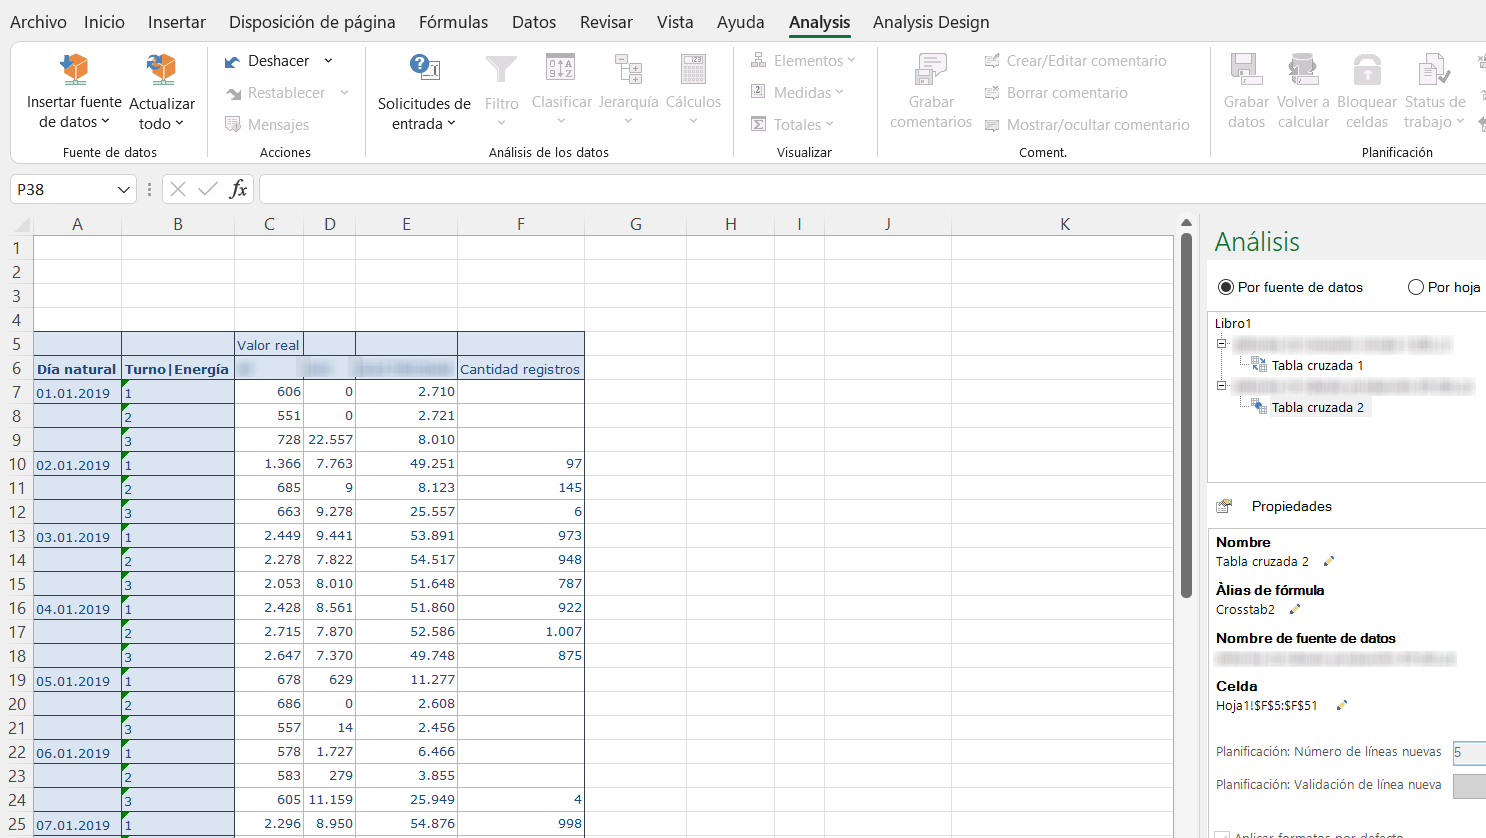
Task: Click the Restablecer redo icon
Action: pyautogui.click(x=233, y=94)
